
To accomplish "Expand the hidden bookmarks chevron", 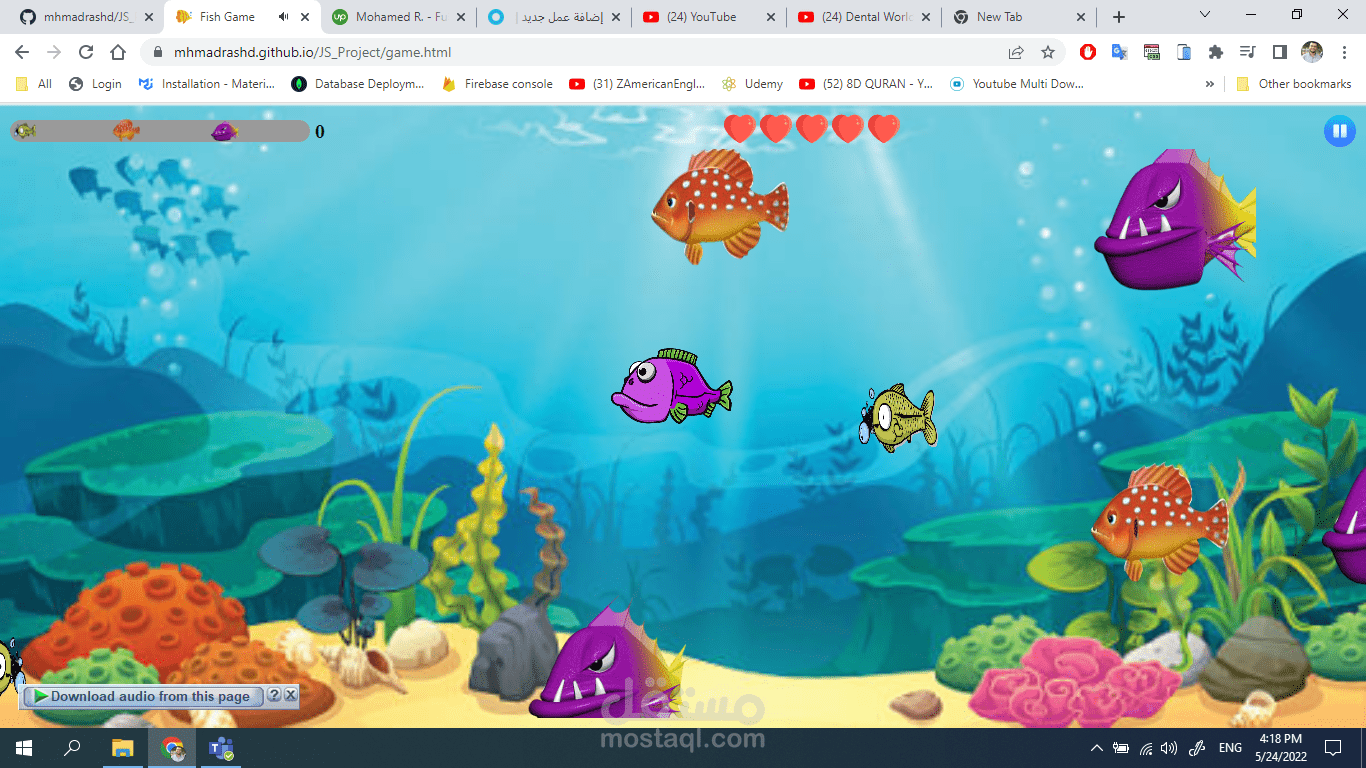I will [1210, 84].
